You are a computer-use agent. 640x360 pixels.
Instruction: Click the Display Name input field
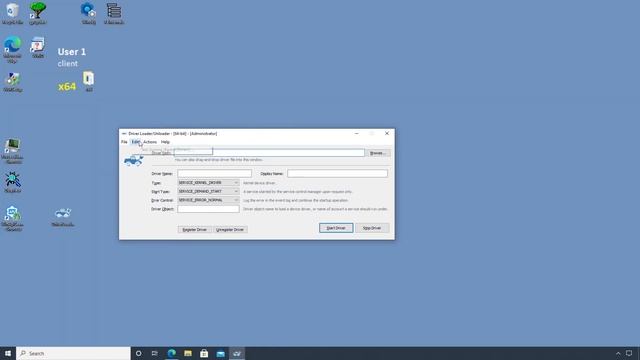coord(337,173)
